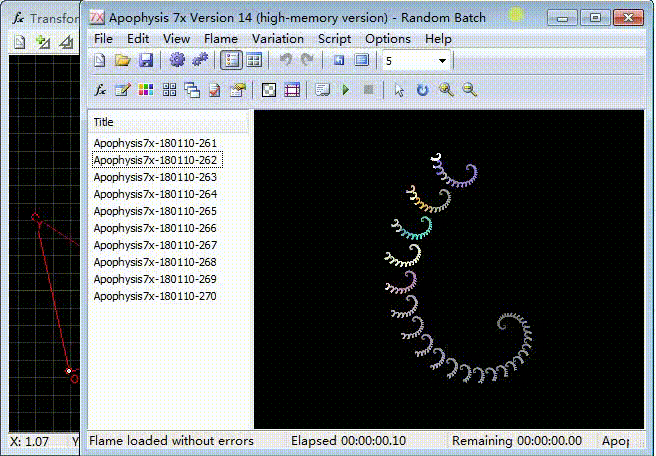Image resolution: width=656 pixels, height=456 pixels.
Task: Select the blue rotate mode tool
Action: coord(423,90)
